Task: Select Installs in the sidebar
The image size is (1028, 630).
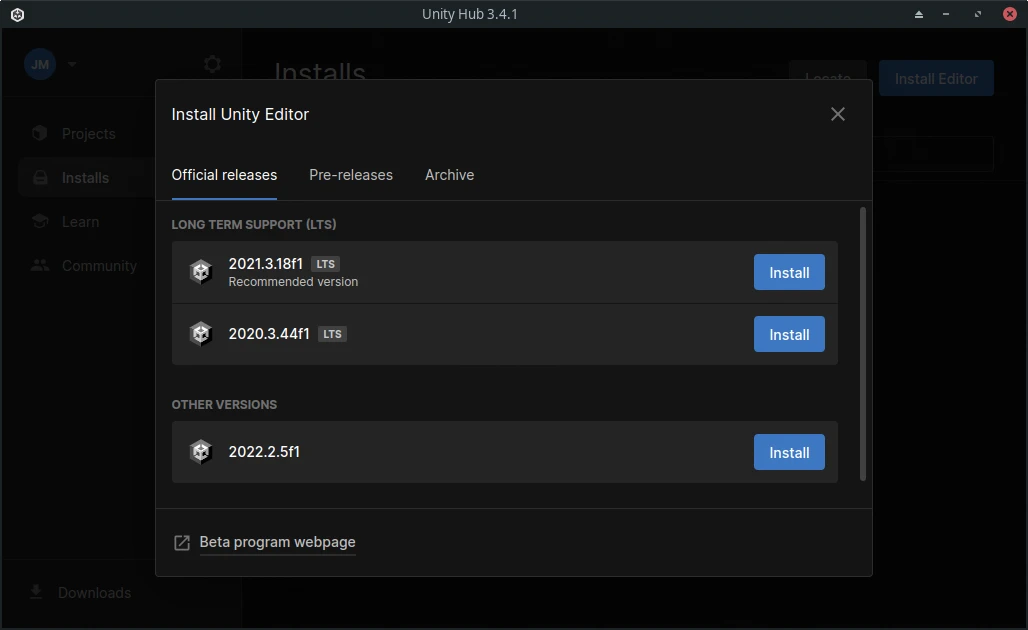Action: click(x=85, y=178)
